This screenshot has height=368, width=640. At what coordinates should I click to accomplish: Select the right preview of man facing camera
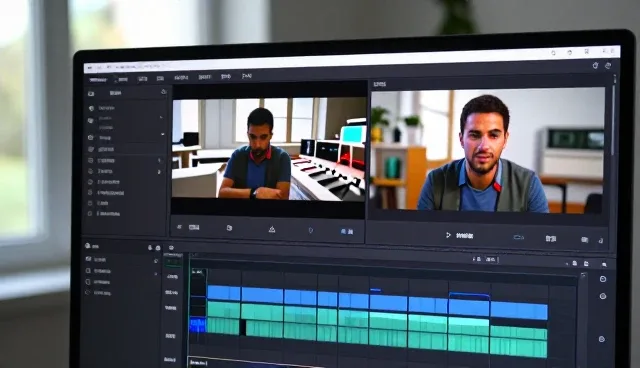tap(487, 151)
